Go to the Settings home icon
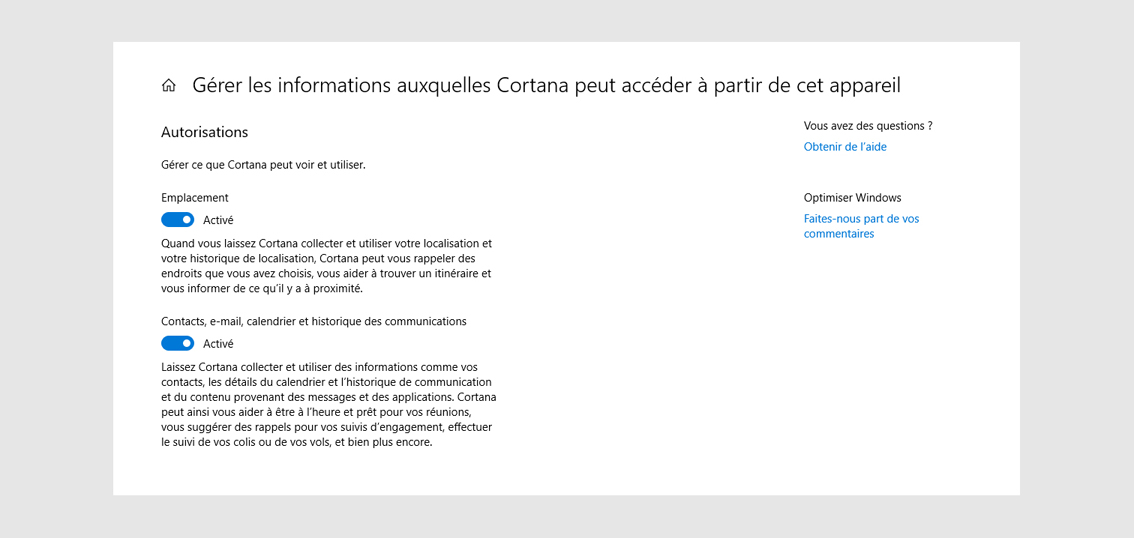 click(169, 86)
